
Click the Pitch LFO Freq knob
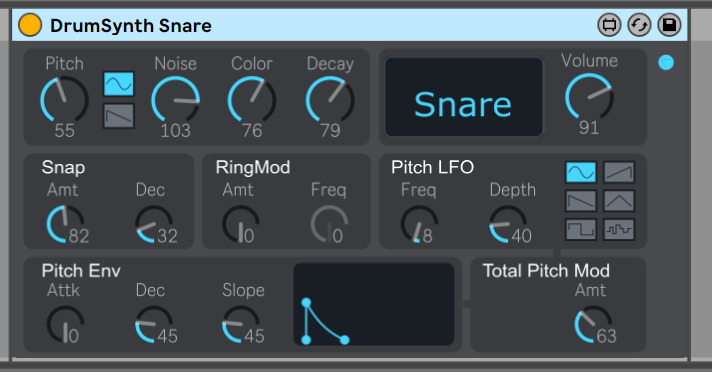click(419, 224)
